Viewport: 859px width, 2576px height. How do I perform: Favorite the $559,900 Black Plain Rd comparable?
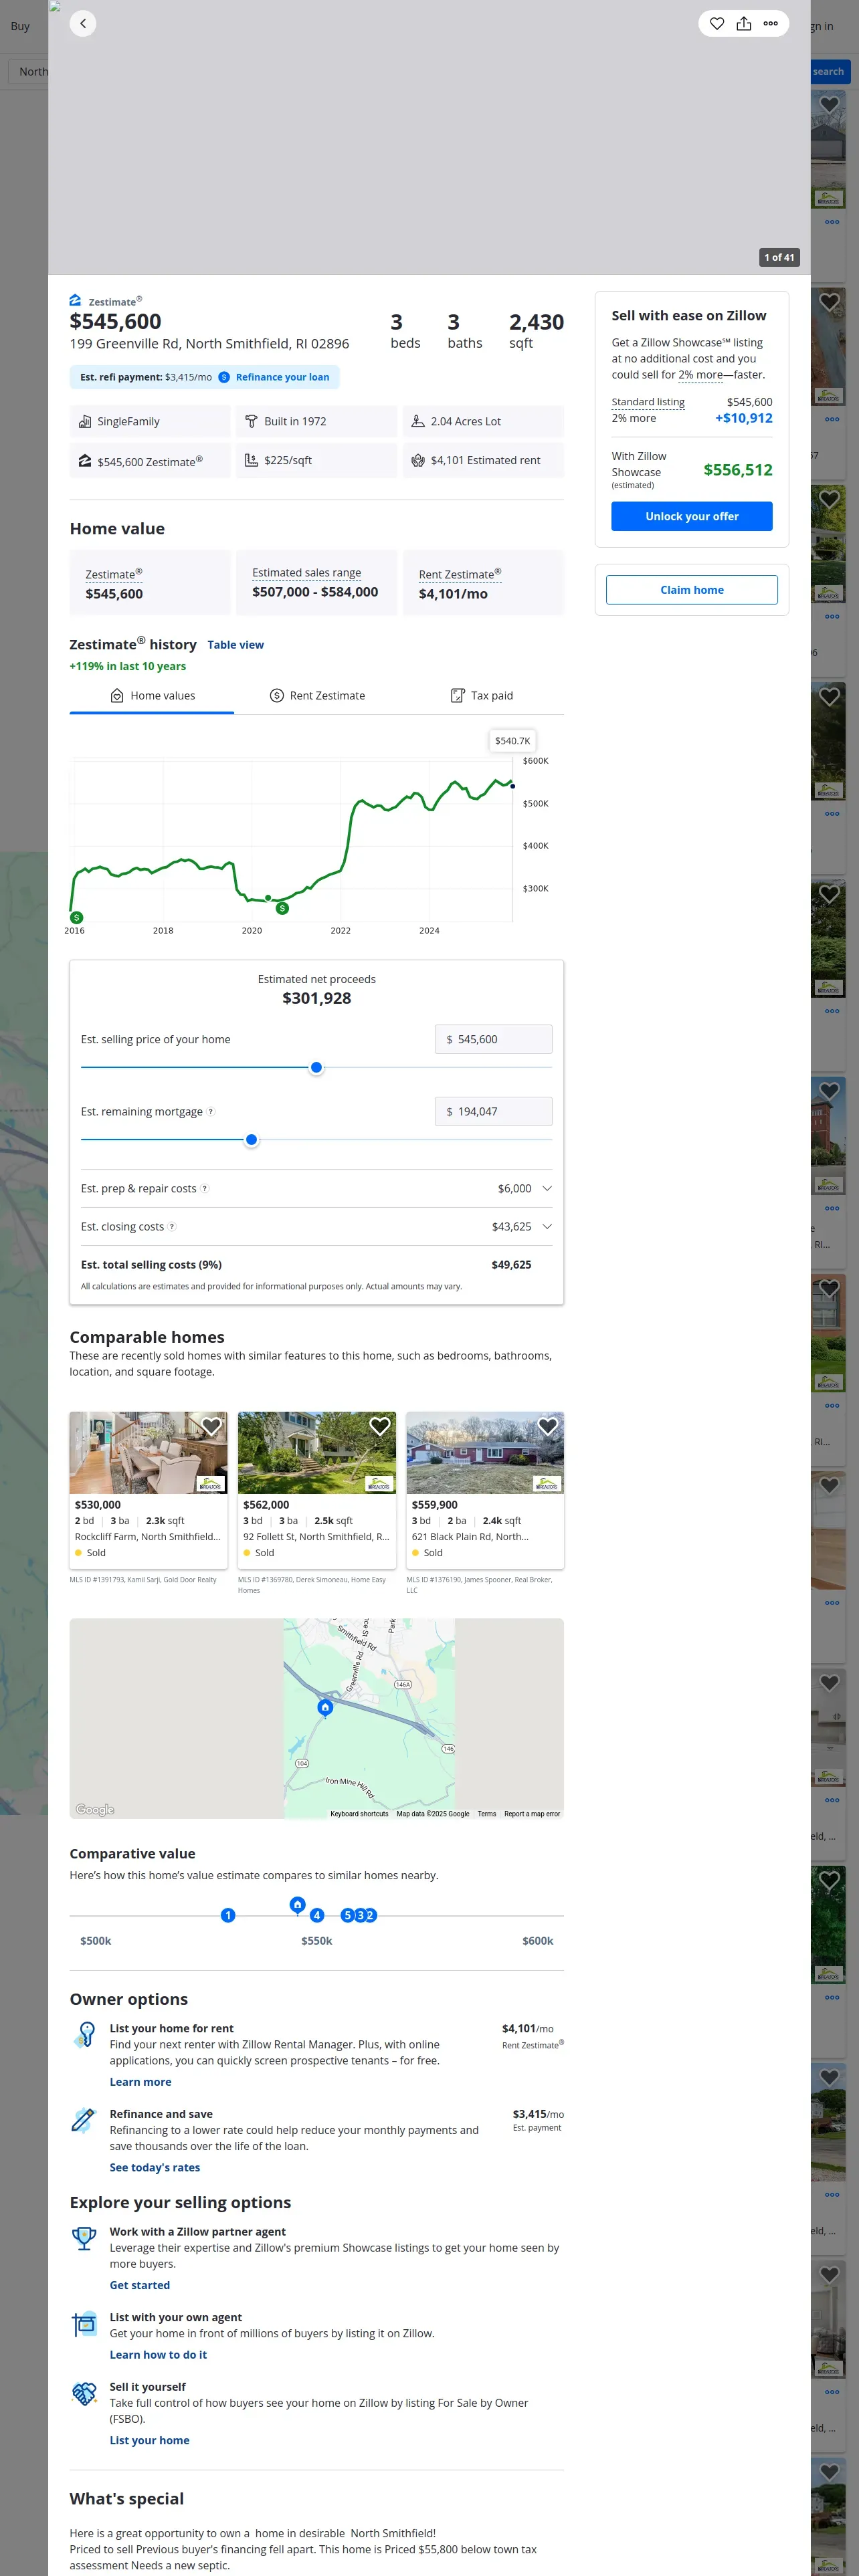548,1427
